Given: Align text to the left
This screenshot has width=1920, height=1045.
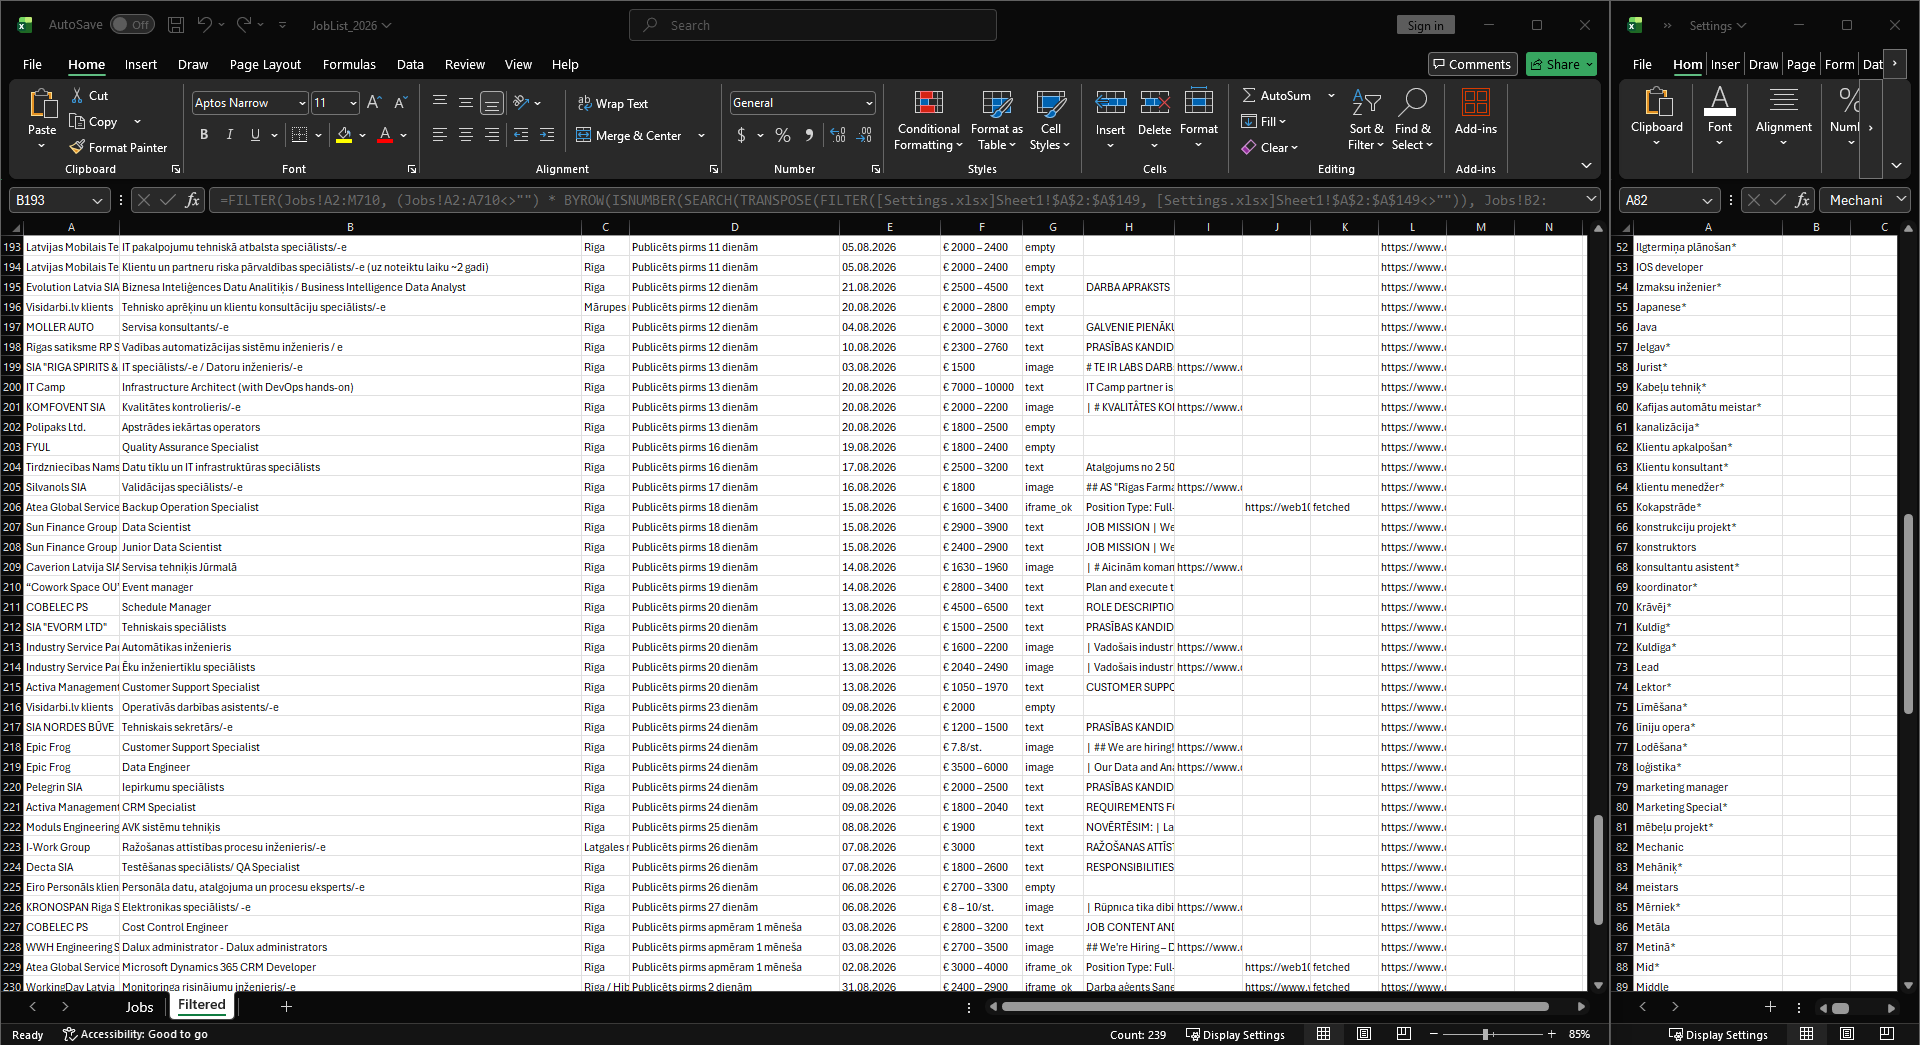Looking at the screenshot, I should tap(439, 134).
